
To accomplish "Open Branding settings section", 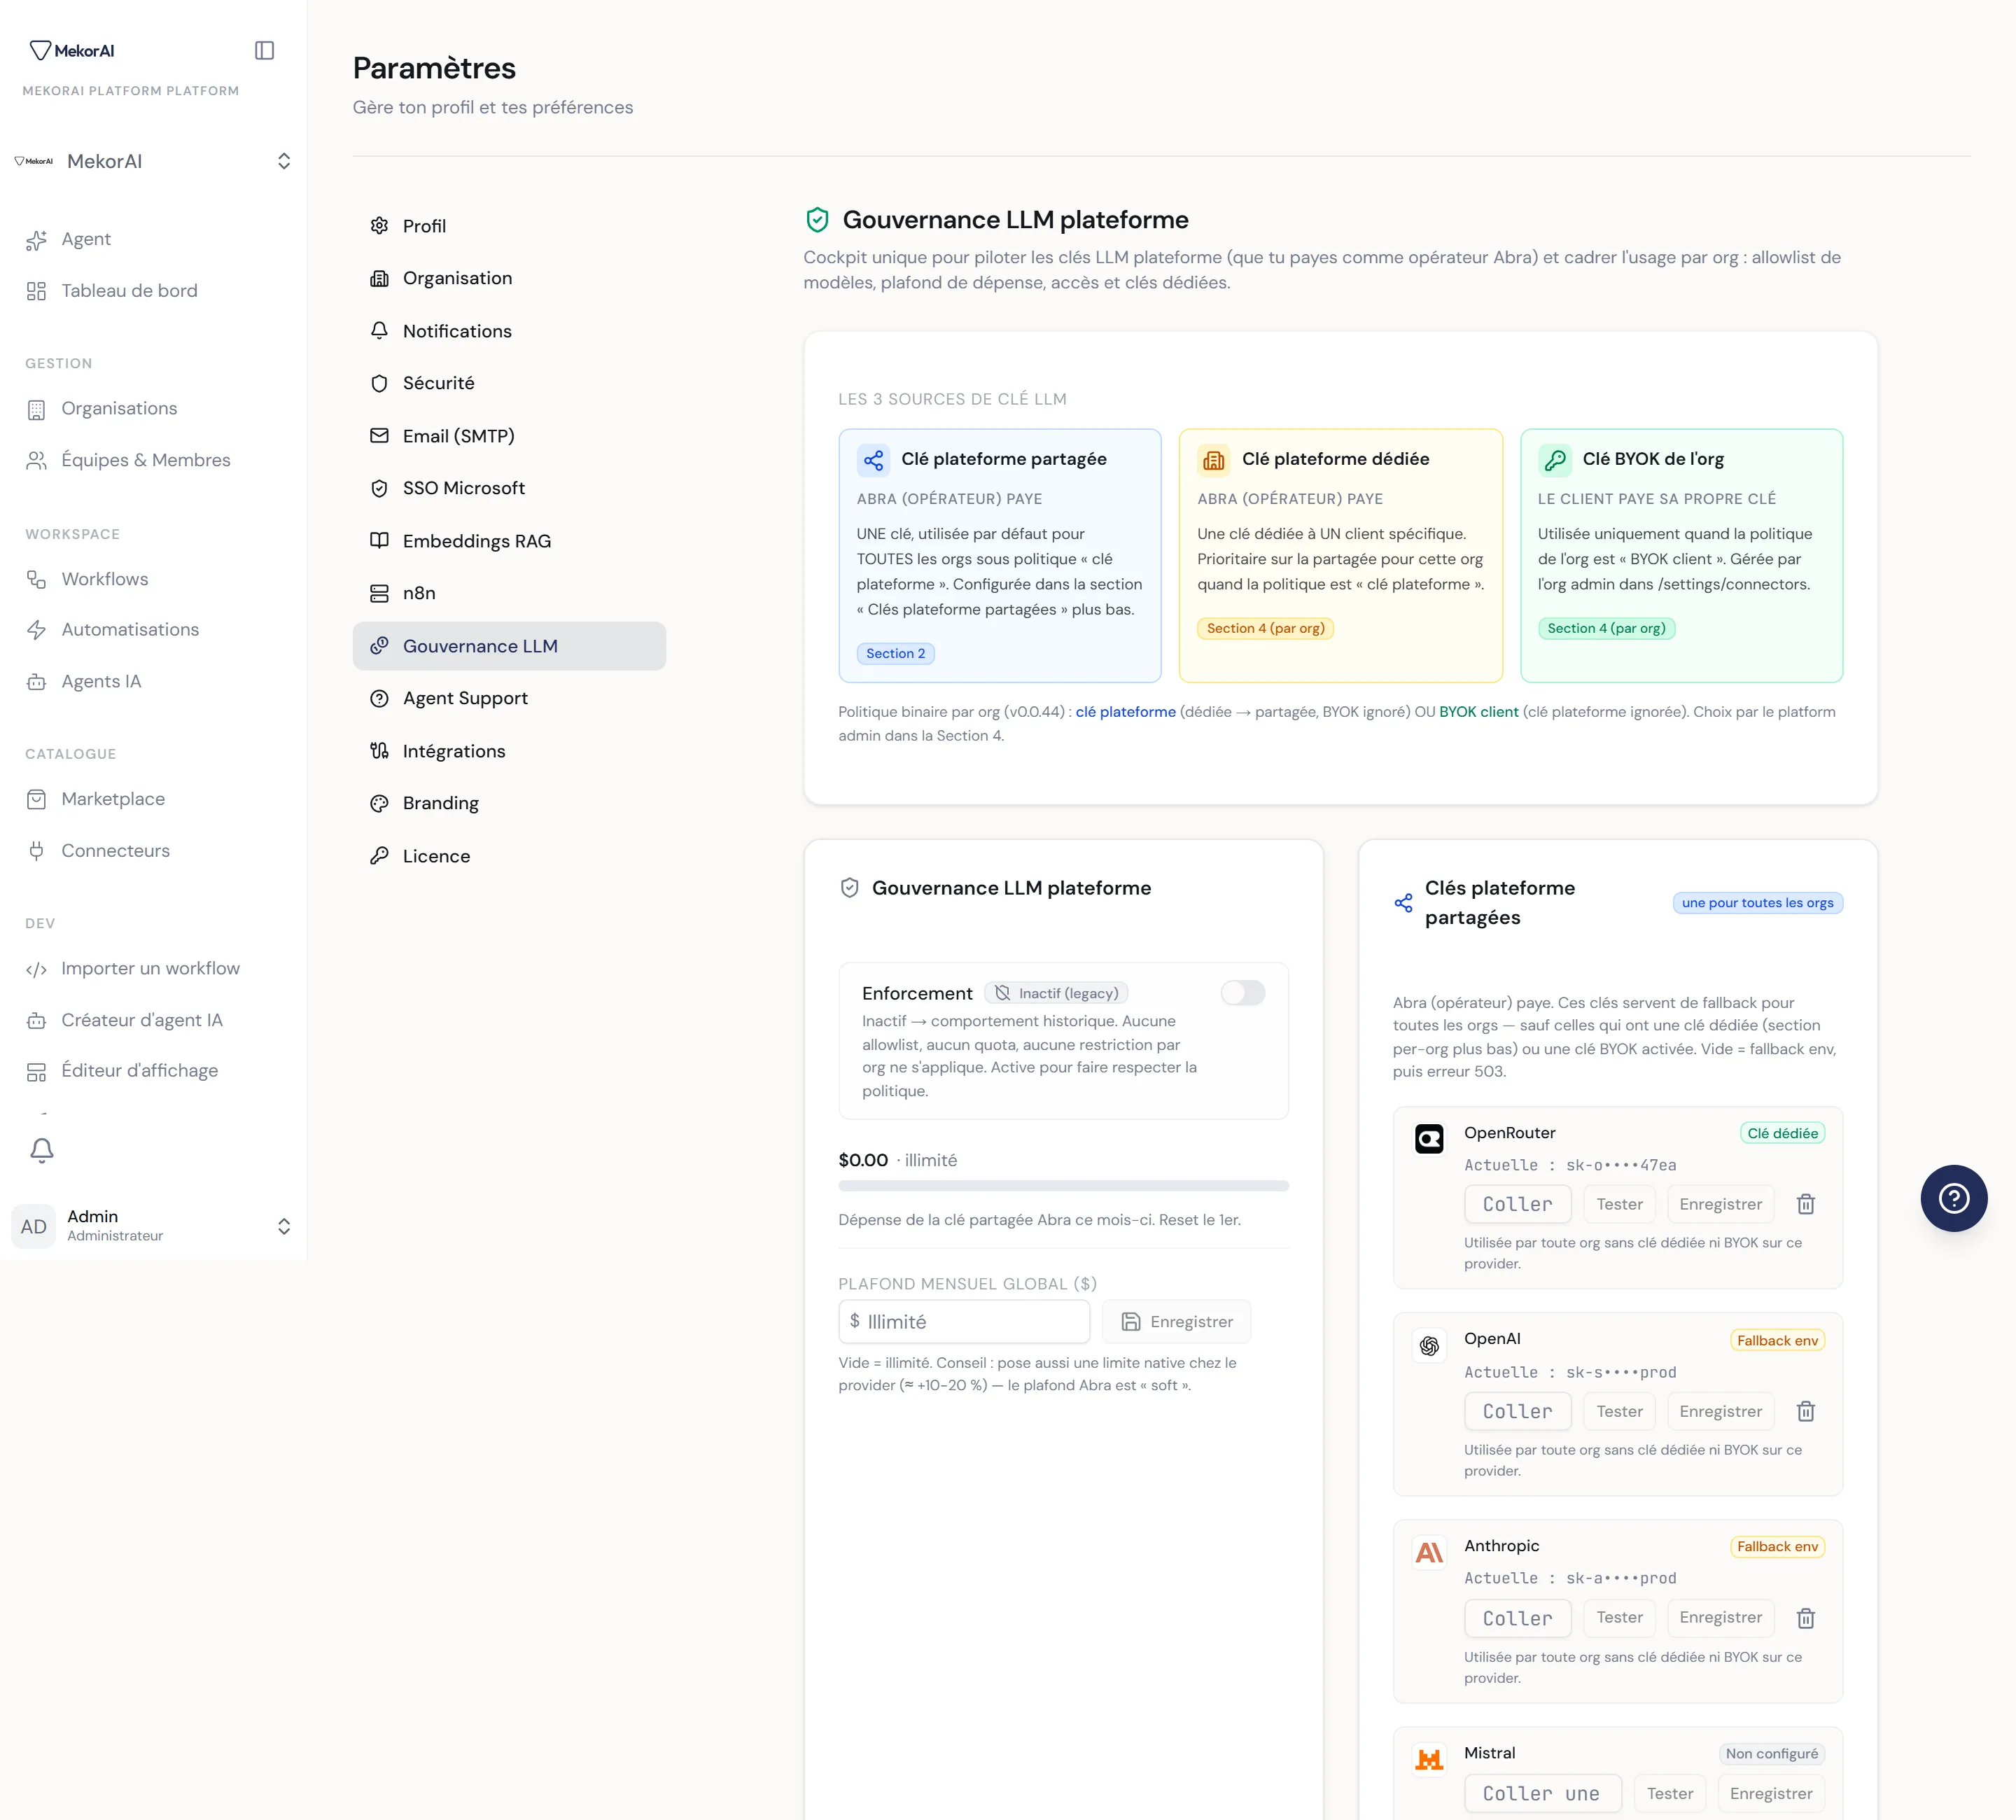I will pos(509,803).
